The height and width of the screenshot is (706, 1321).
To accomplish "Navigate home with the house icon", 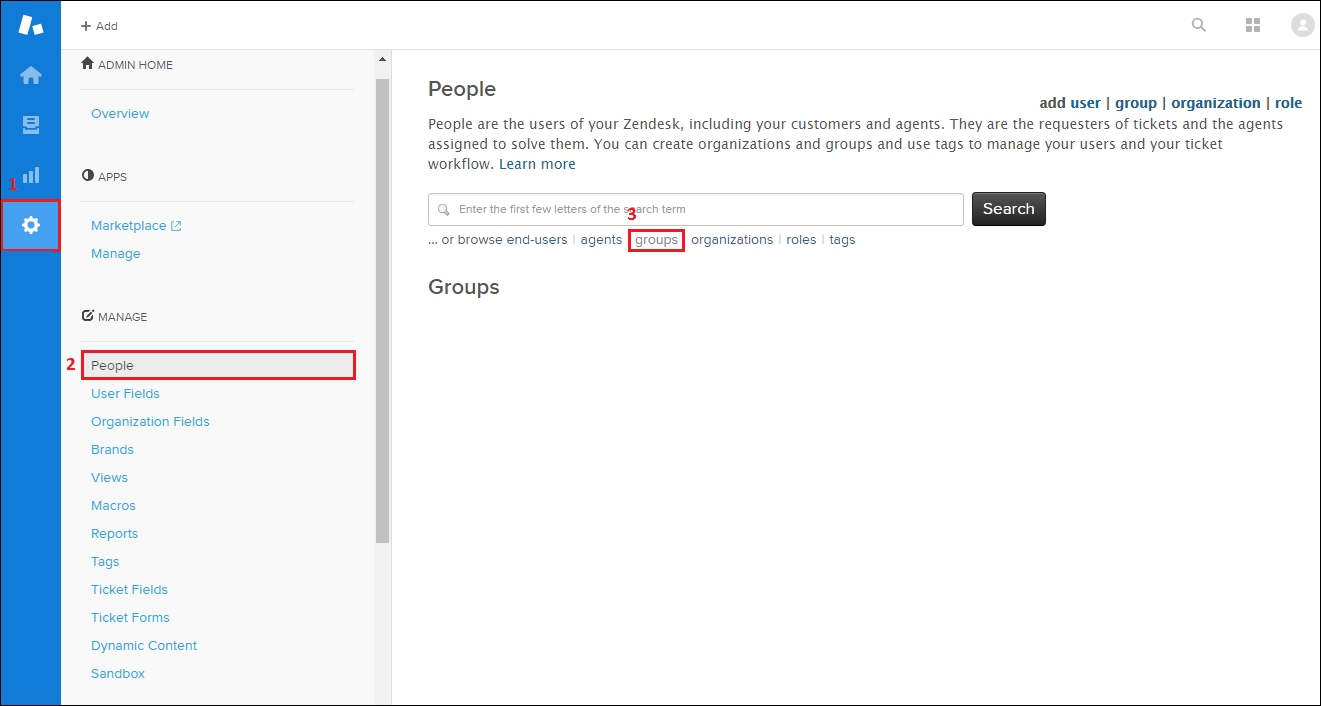I will click(x=30, y=75).
